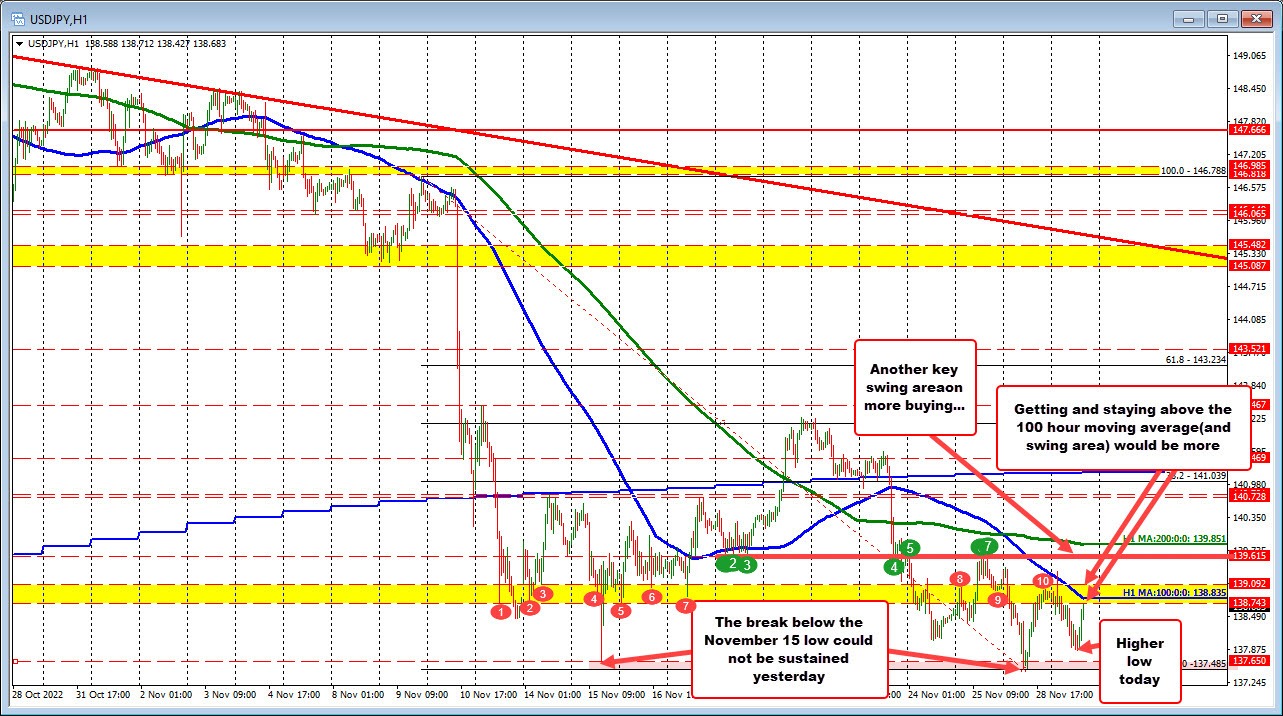This screenshot has height=716, width=1283.
Task: Close the USDJPY,H1 chart window
Action: [x=1255, y=18]
